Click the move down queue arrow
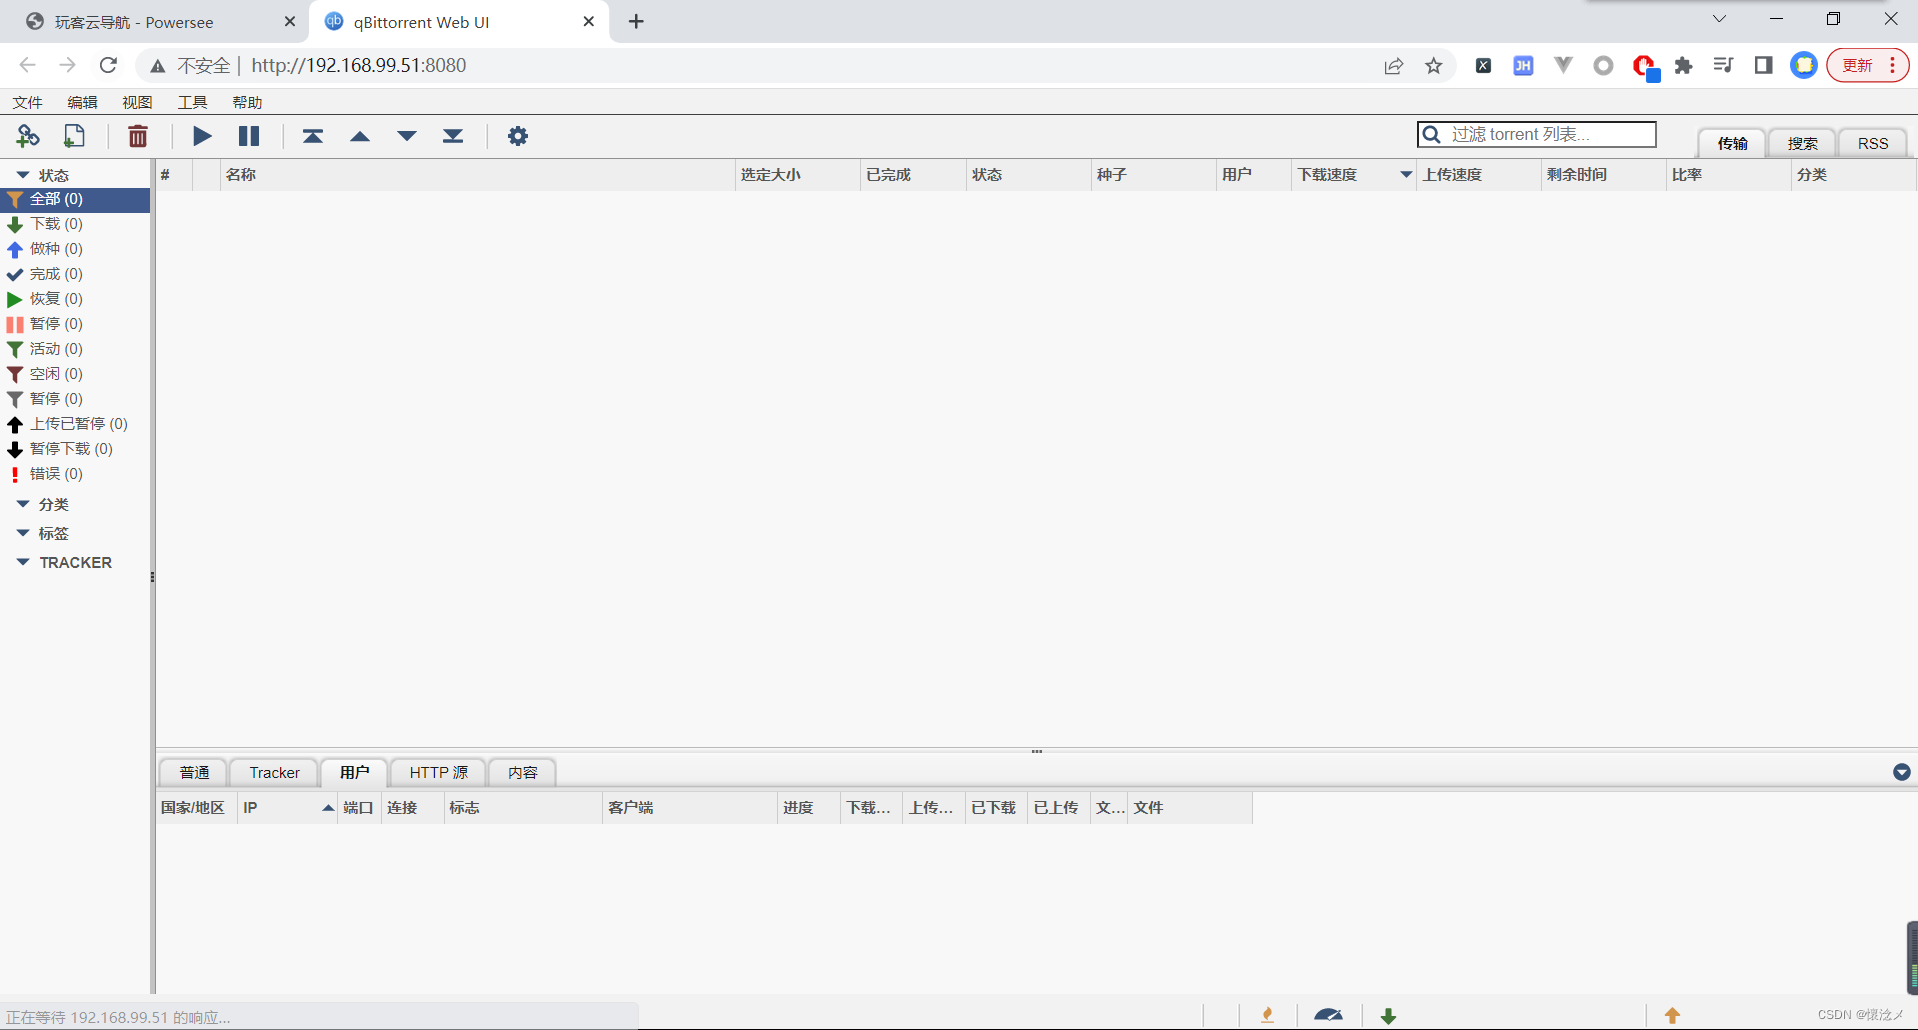This screenshot has height=1030, width=1918. tap(407, 136)
